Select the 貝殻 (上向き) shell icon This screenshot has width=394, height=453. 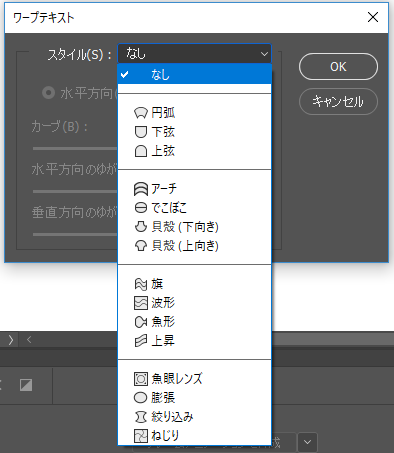[x=141, y=246]
